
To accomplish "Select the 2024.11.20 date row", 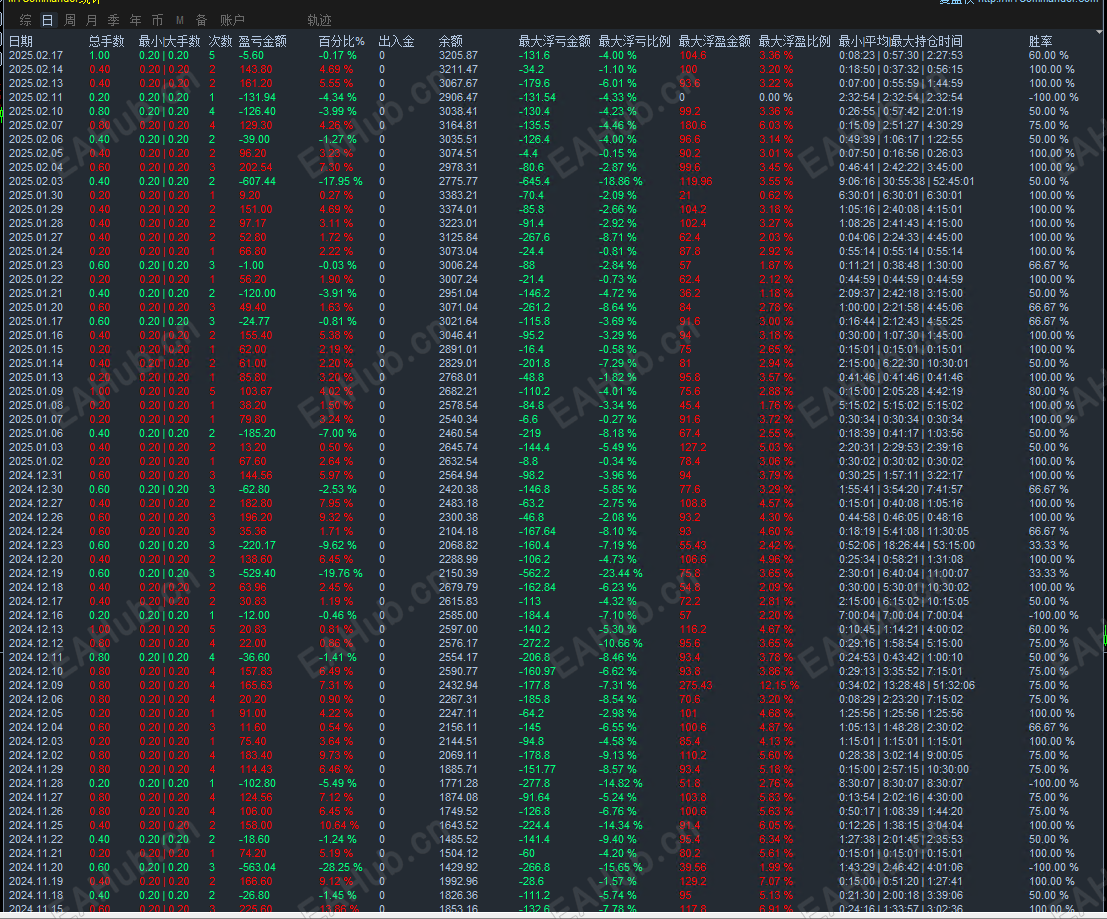I will click(35, 867).
